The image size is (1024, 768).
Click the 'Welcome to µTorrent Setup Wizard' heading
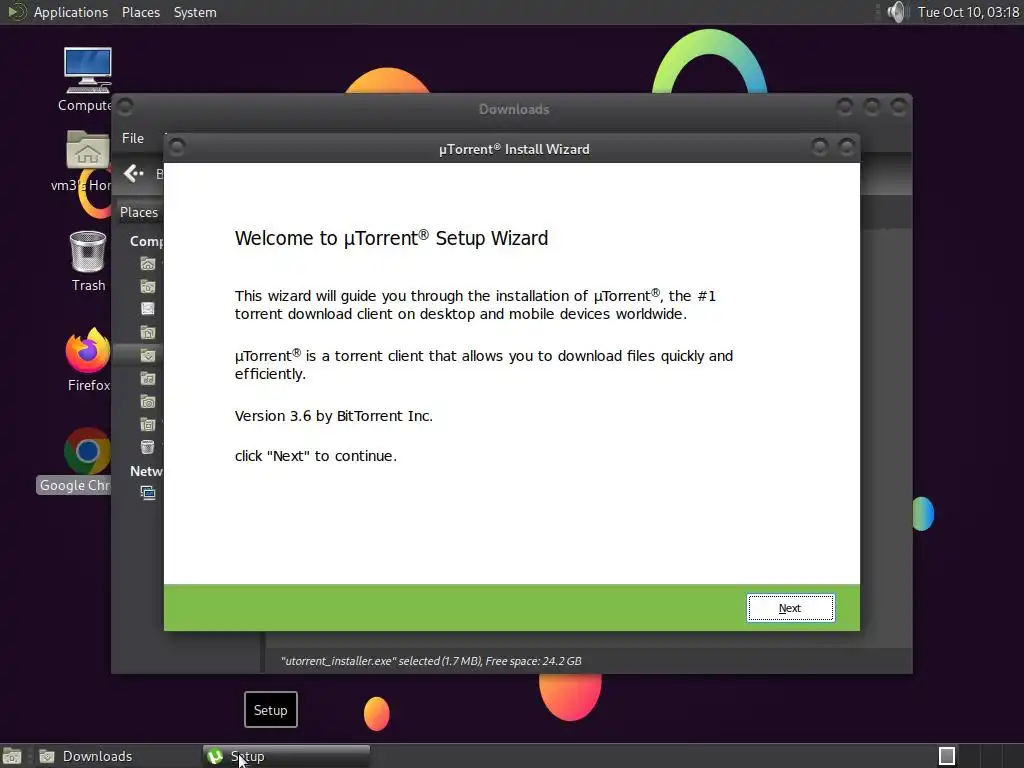pyautogui.click(x=391, y=238)
